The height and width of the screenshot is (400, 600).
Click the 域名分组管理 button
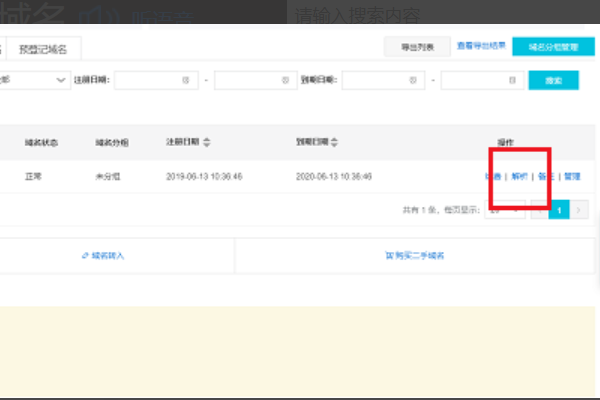pyautogui.click(x=545, y=47)
